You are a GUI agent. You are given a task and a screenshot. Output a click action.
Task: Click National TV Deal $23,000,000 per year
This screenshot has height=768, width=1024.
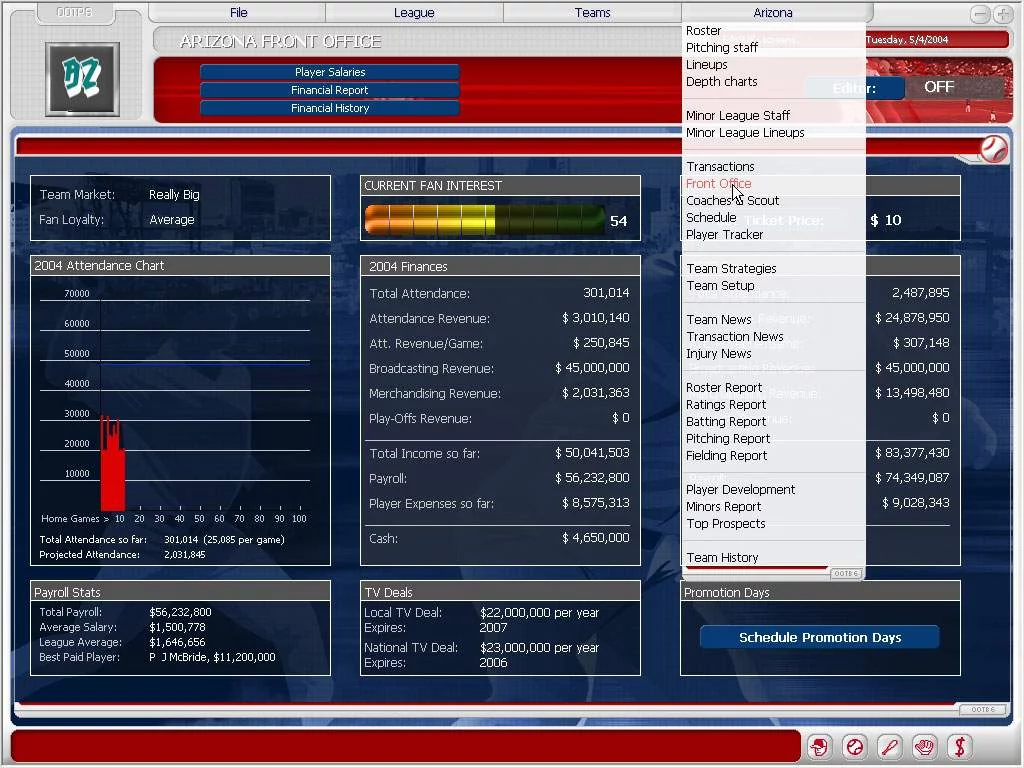(539, 647)
